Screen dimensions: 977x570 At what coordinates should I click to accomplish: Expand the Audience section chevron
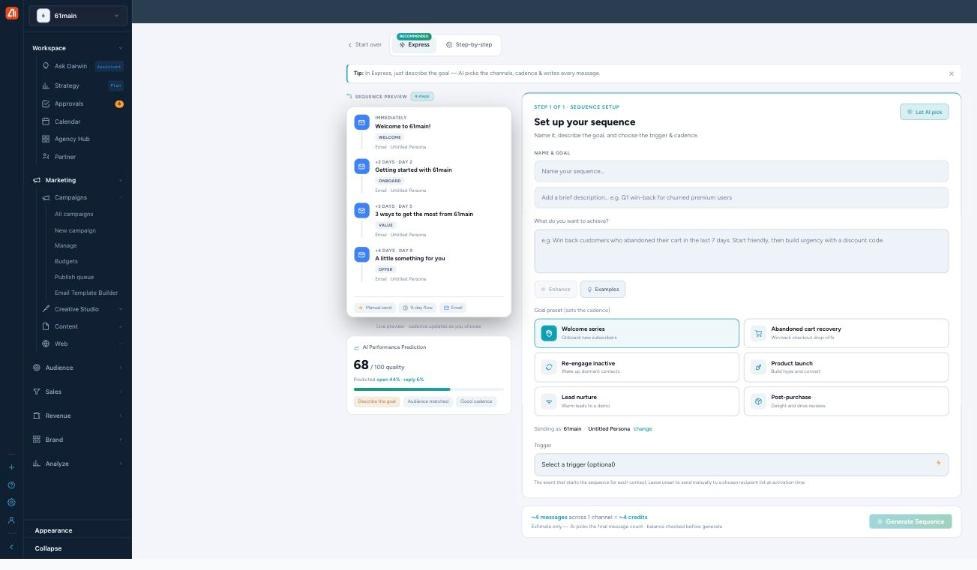click(x=120, y=368)
